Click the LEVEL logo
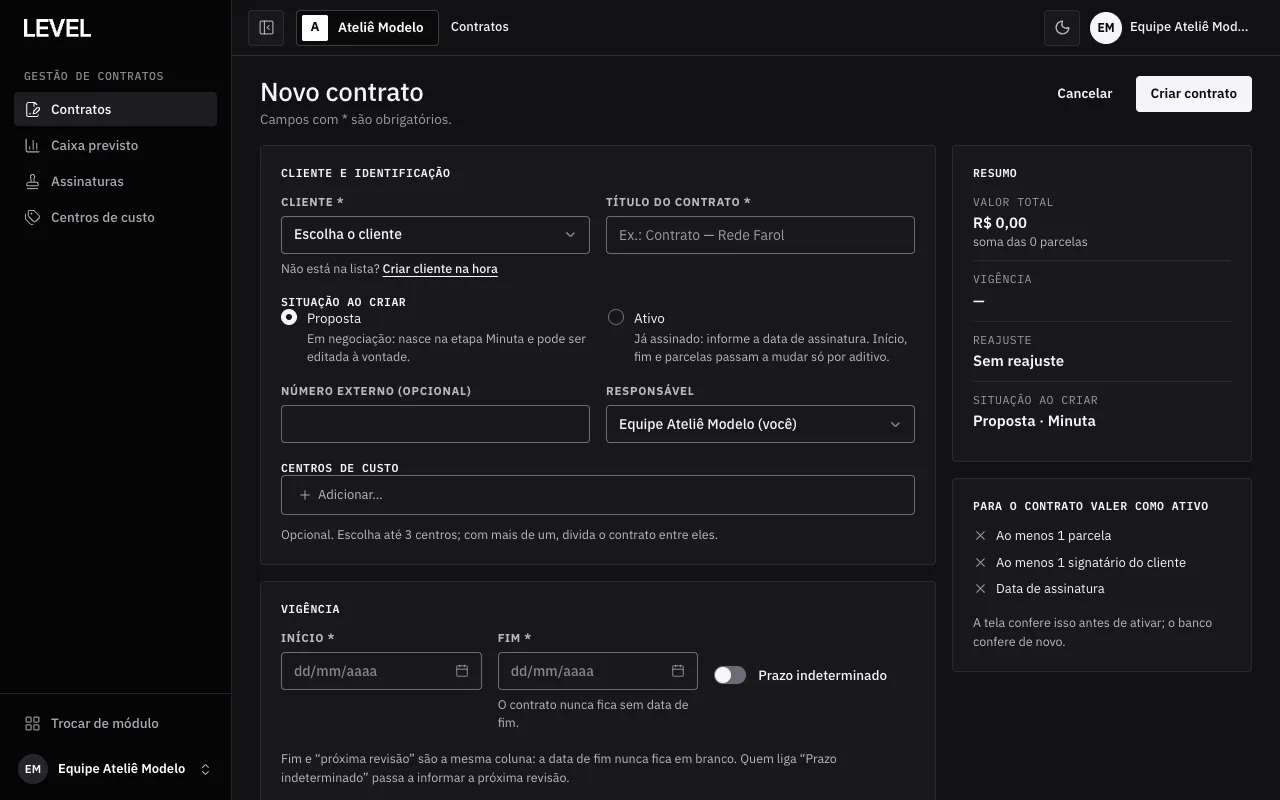Viewport: 1280px width, 800px height. click(x=57, y=28)
